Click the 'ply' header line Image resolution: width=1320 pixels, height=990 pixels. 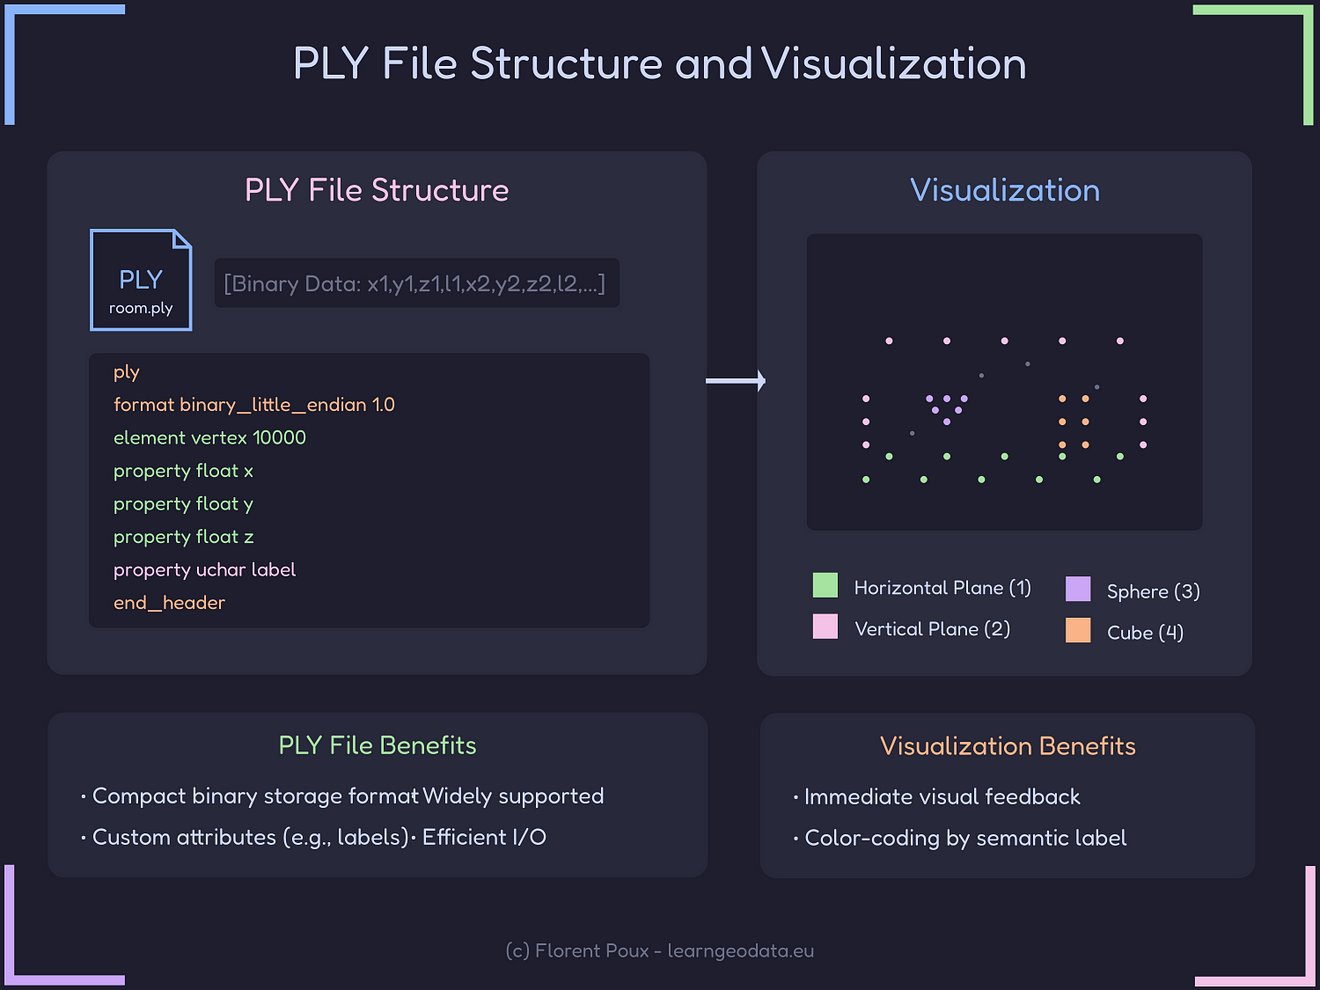click(x=127, y=372)
